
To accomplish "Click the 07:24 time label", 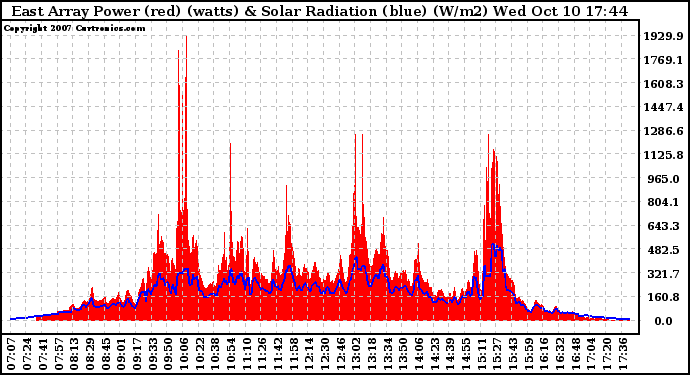I will click(27, 354).
